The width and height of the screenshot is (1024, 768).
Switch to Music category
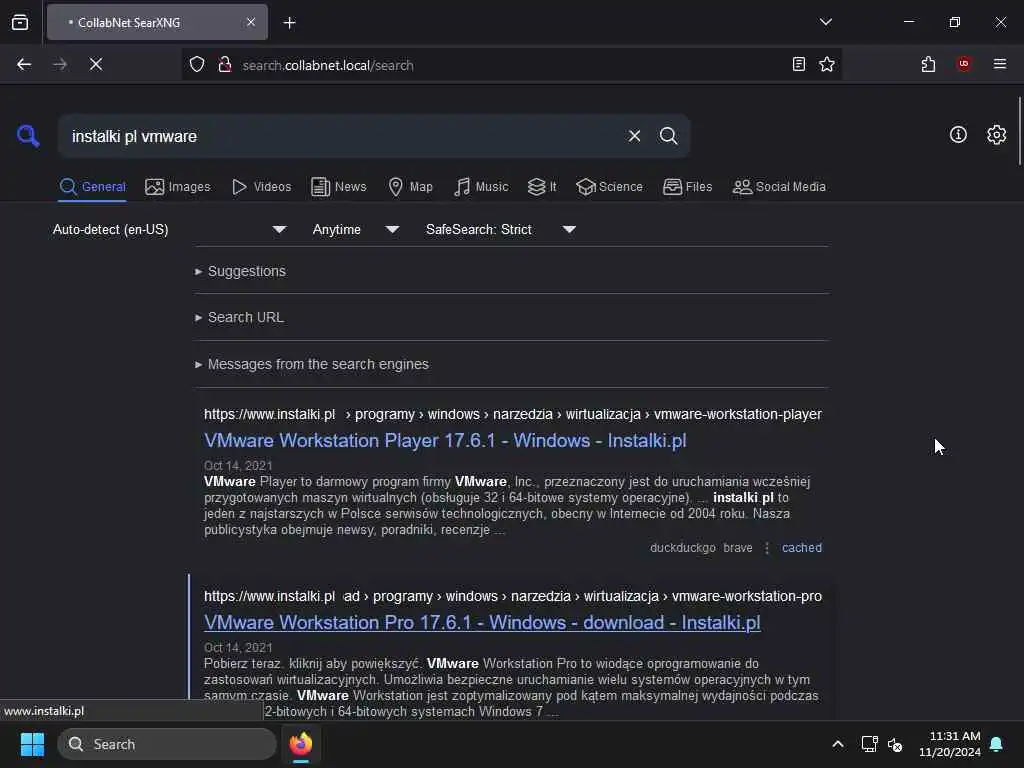coord(481,187)
